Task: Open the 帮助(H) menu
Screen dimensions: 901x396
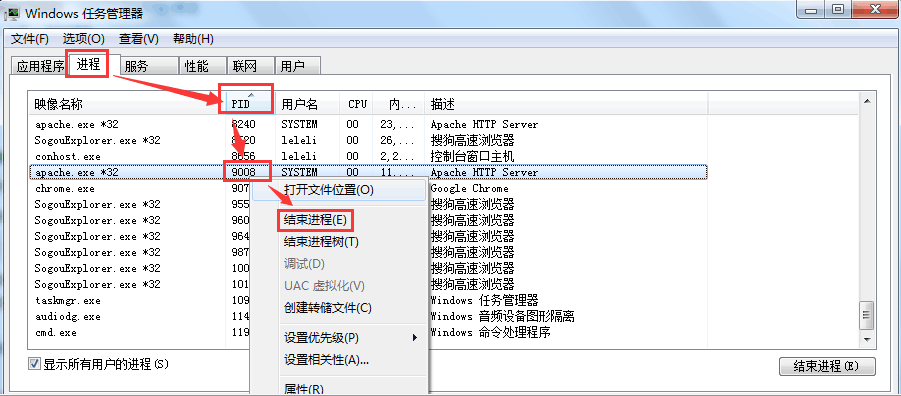Action: (x=193, y=39)
